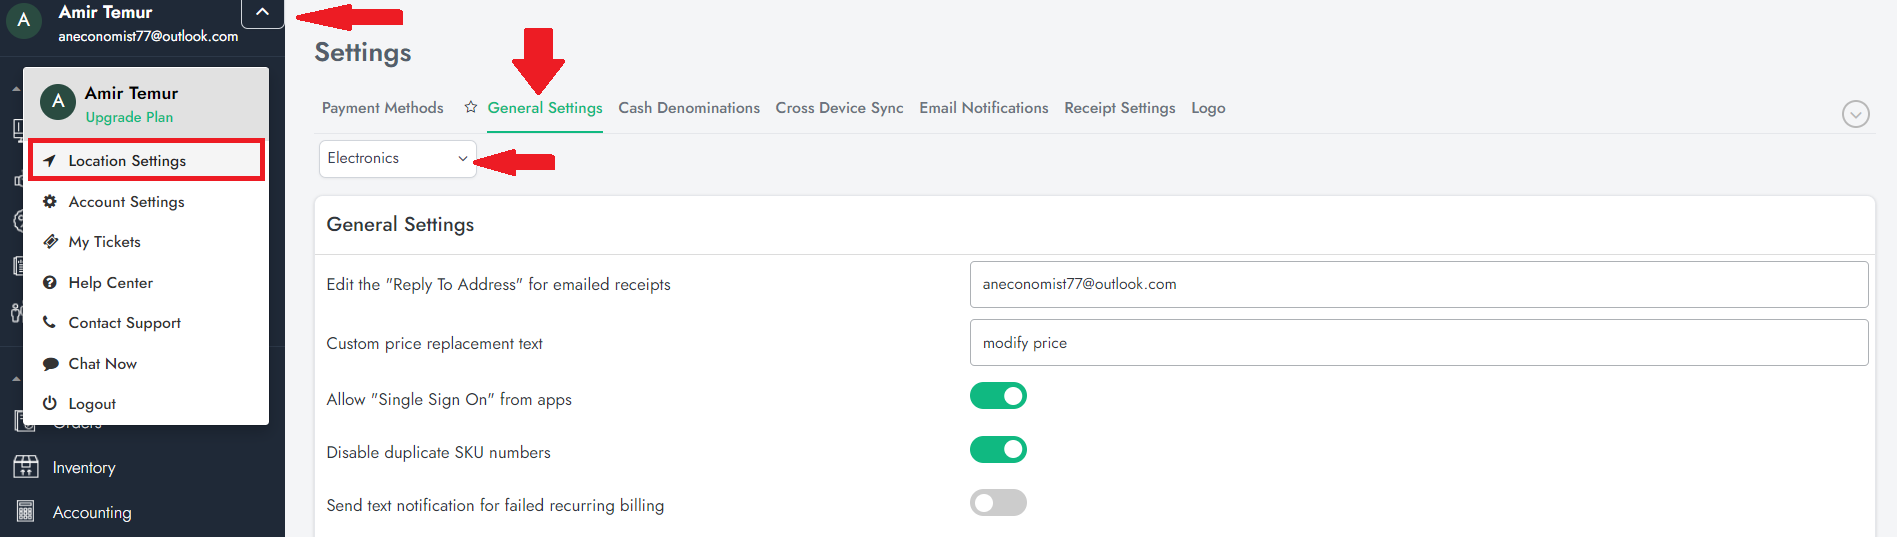
Task: Open the Receipt Settings tab
Action: (x=1119, y=108)
